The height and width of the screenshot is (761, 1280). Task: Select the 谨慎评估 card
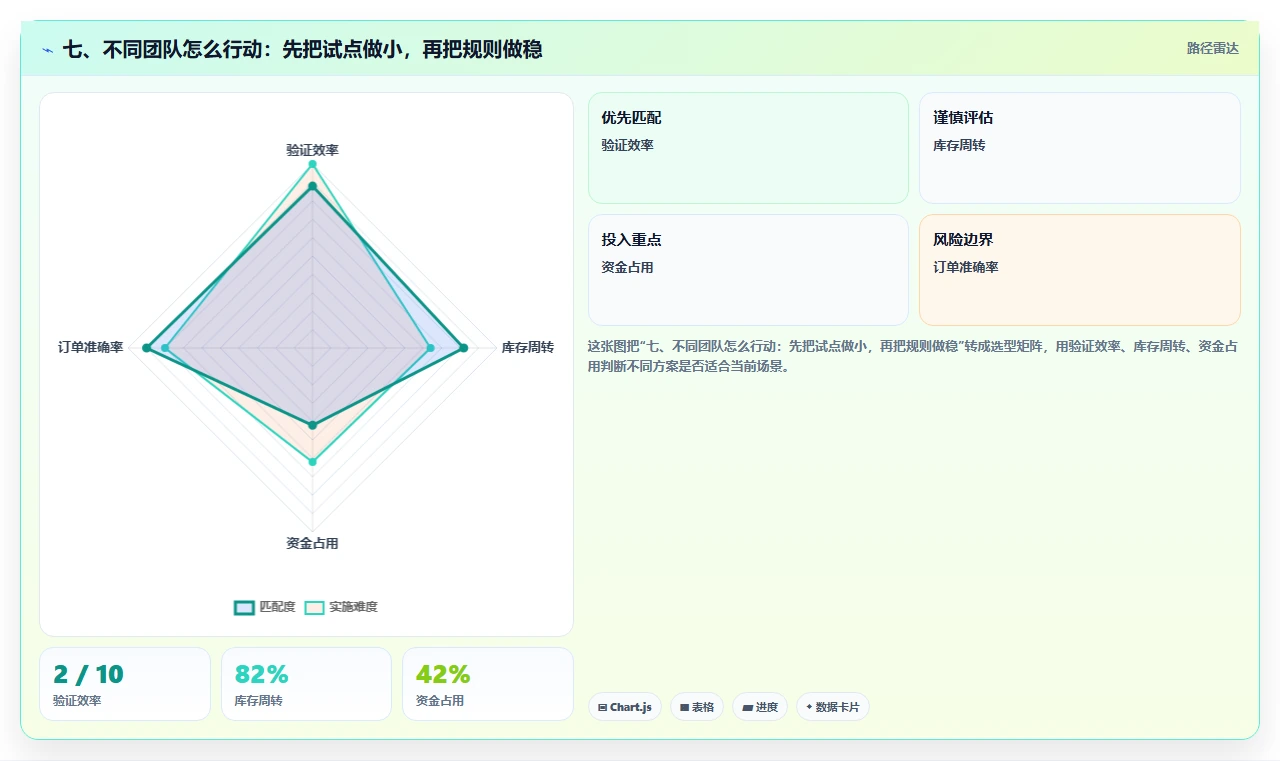[x=1080, y=148]
